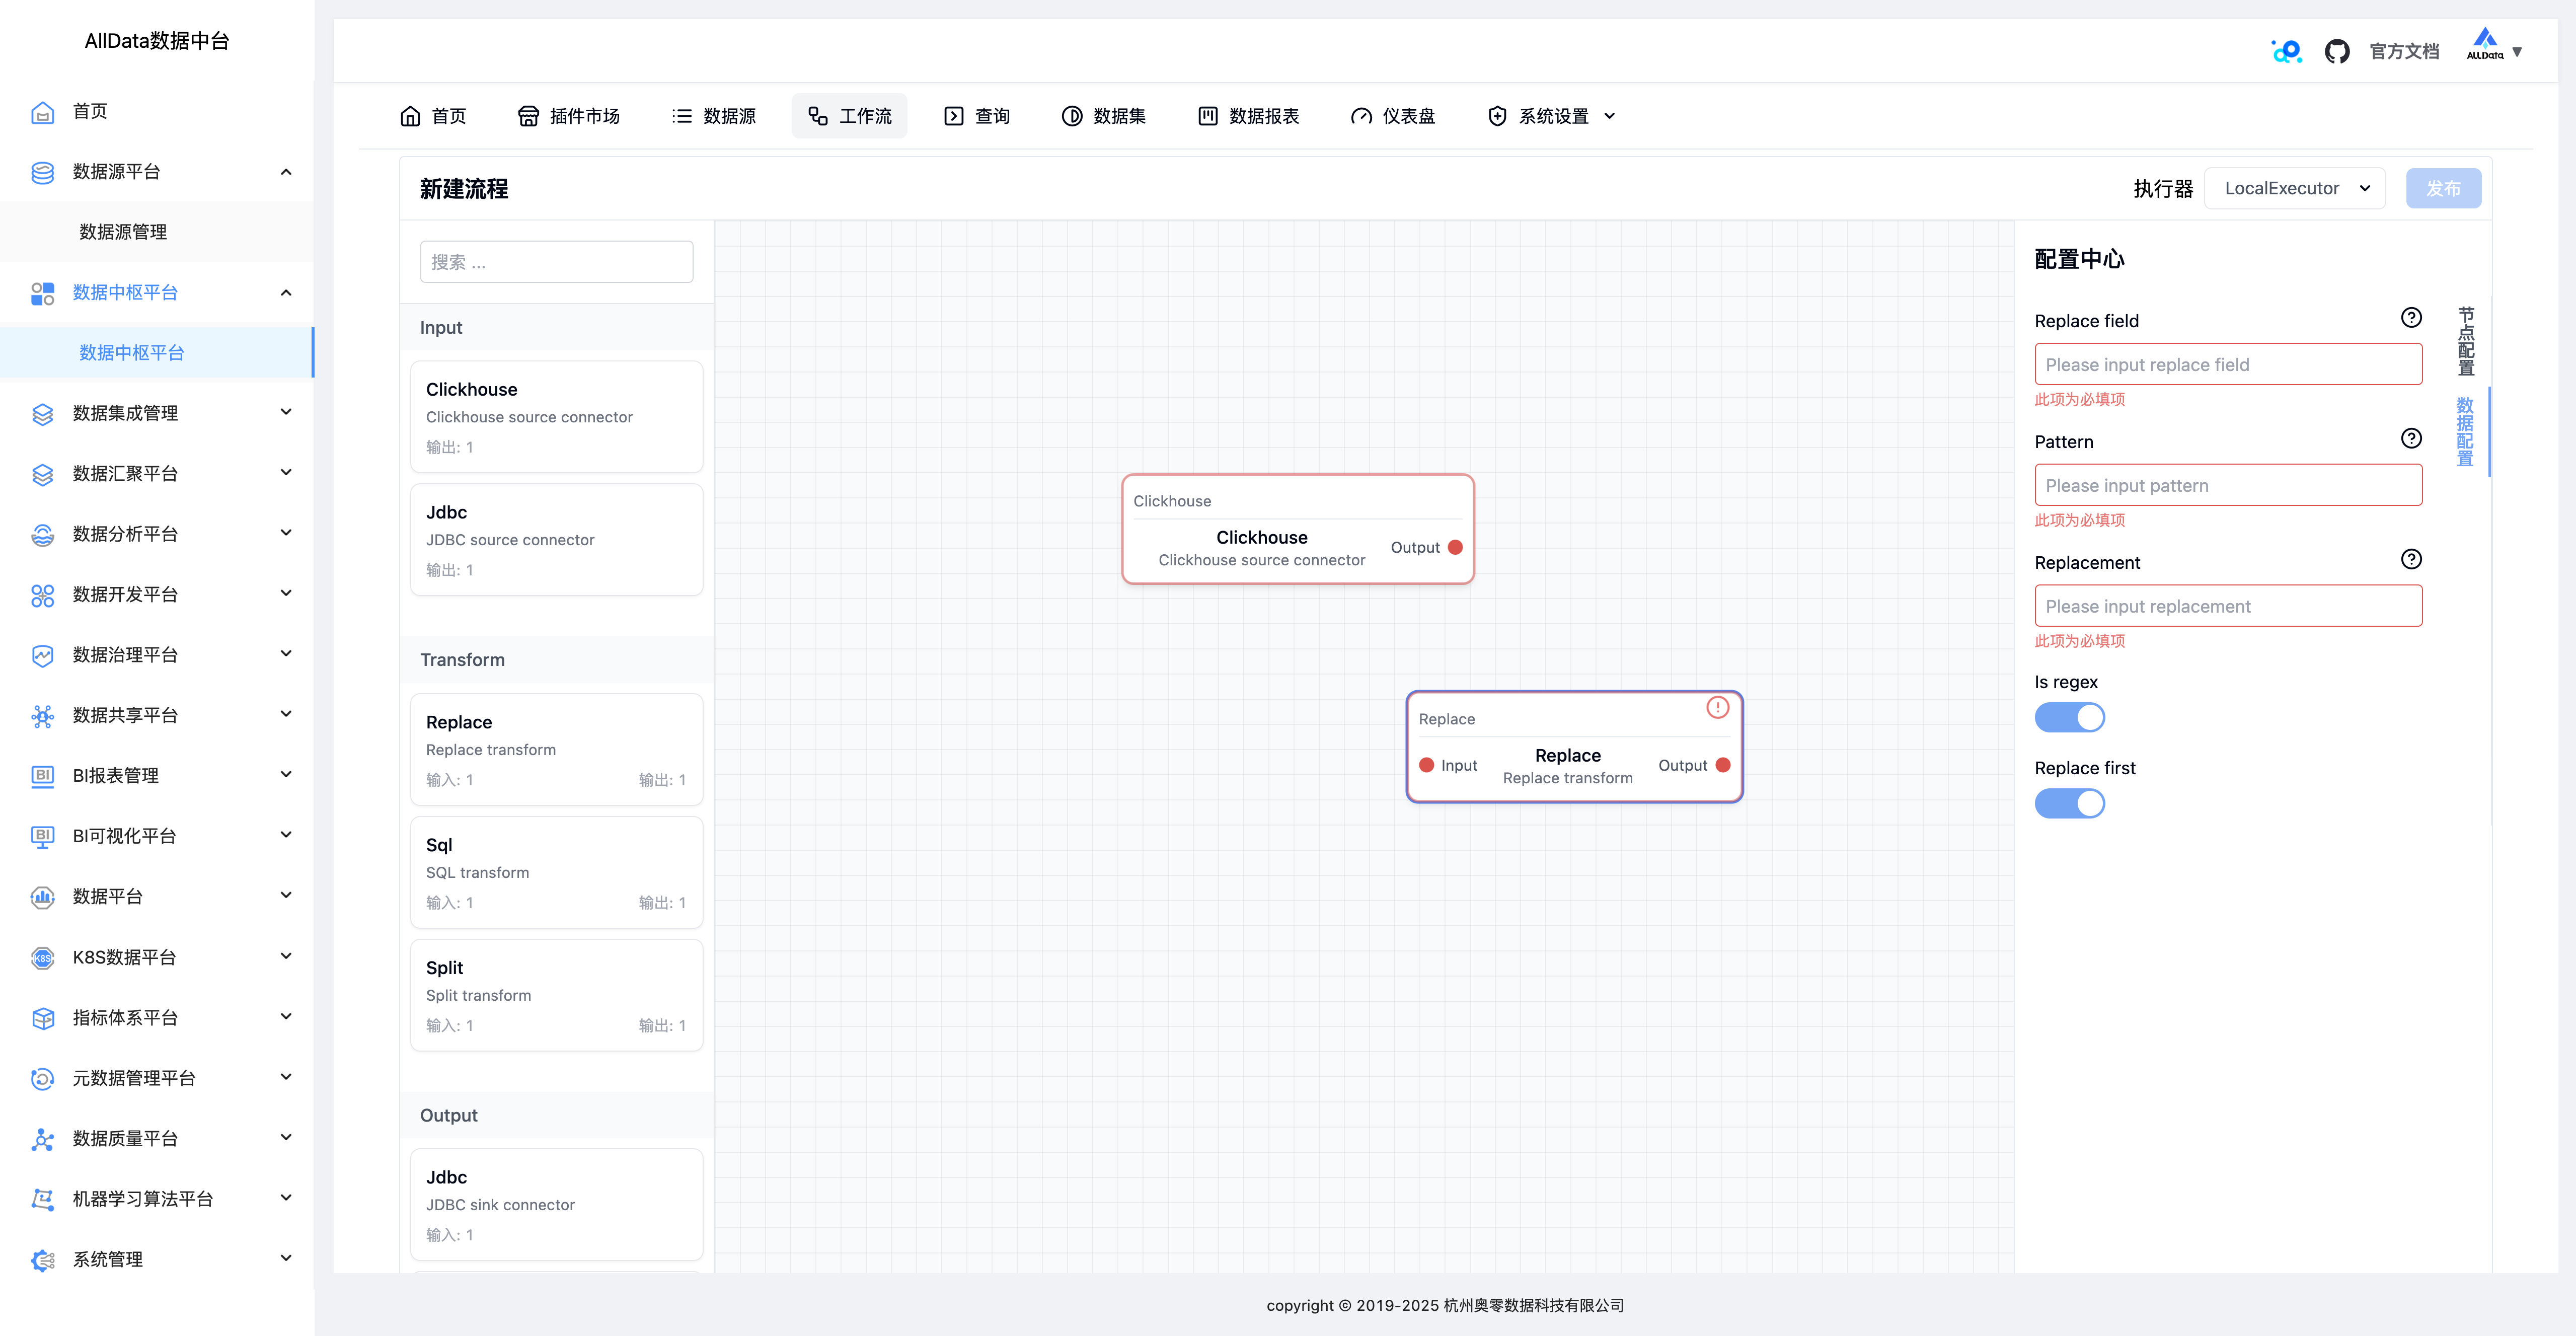Click the 数据源平台 database icon
The width and height of the screenshot is (2576, 1336).
(x=42, y=172)
